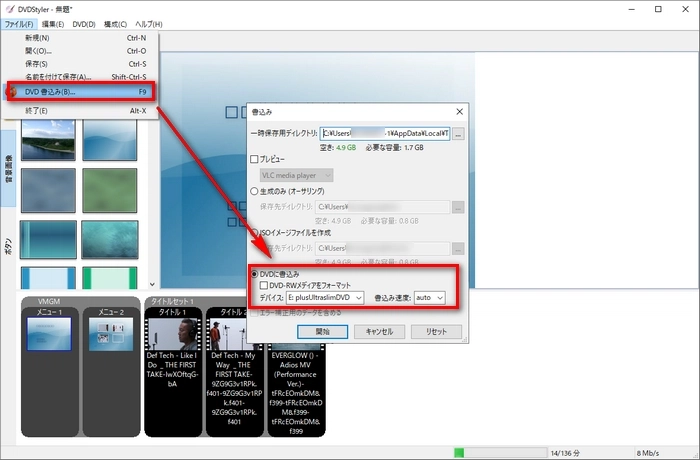Click the DVD burn icon in File menu
700x460 pixels.
click(11, 91)
